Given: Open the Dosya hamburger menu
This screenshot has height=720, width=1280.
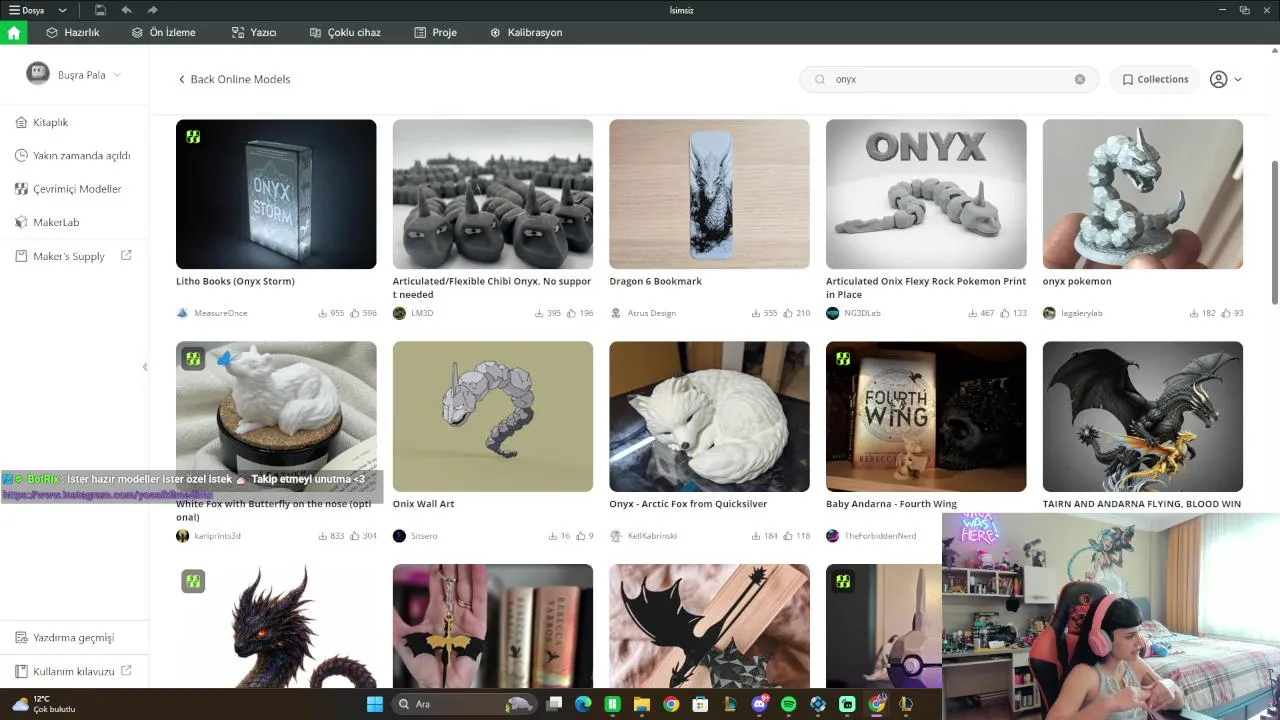Looking at the screenshot, I should [x=27, y=10].
